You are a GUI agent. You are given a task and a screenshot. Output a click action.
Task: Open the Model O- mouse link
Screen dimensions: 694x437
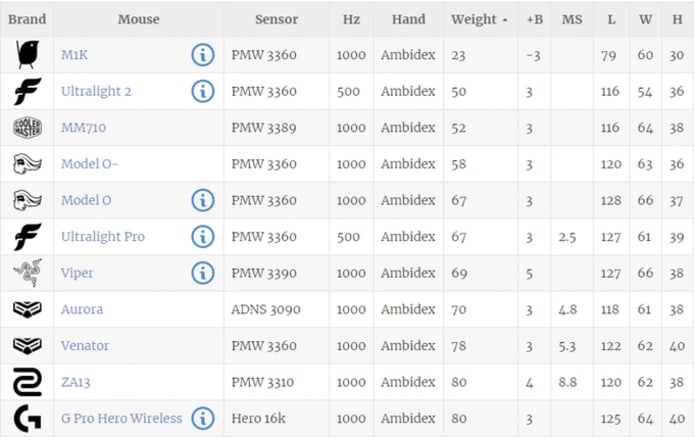[89, 164]
